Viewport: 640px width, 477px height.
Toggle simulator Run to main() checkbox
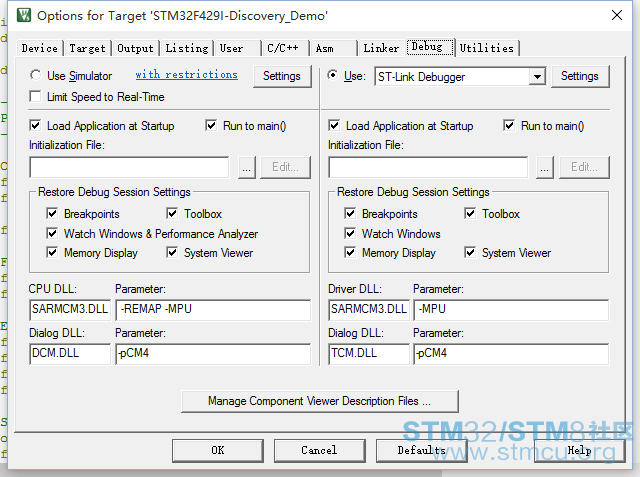pos(211,125)
